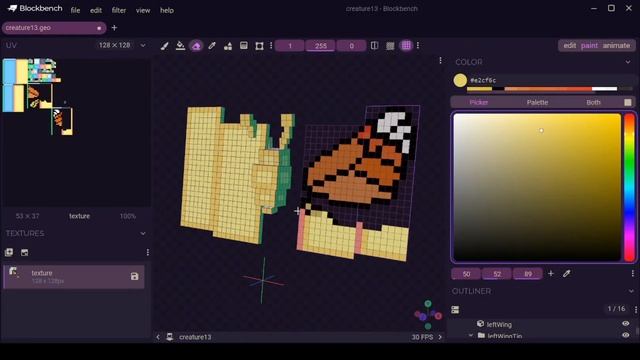Select the Paint Brush tool
This screenshot has height=360, width=640.
[164, 46]
